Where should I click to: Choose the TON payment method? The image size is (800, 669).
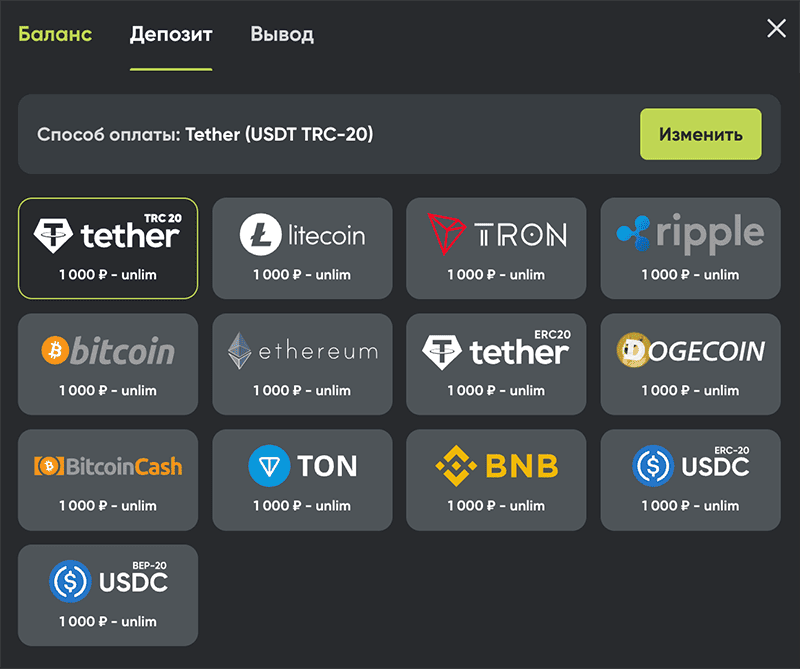[x=302, y=480]
